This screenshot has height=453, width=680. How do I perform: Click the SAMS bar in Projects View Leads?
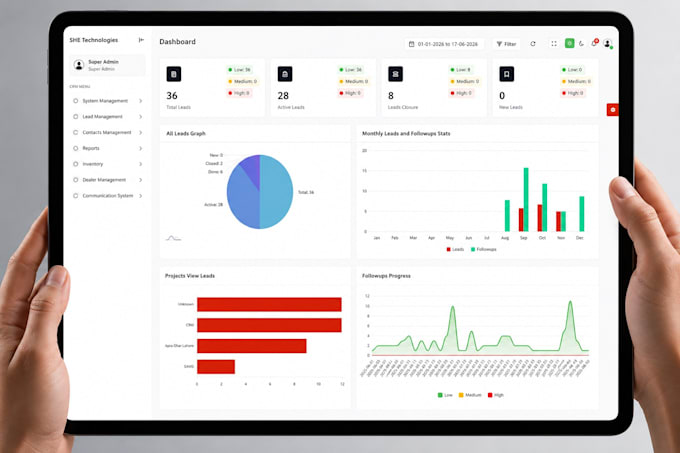coord(216,367)
